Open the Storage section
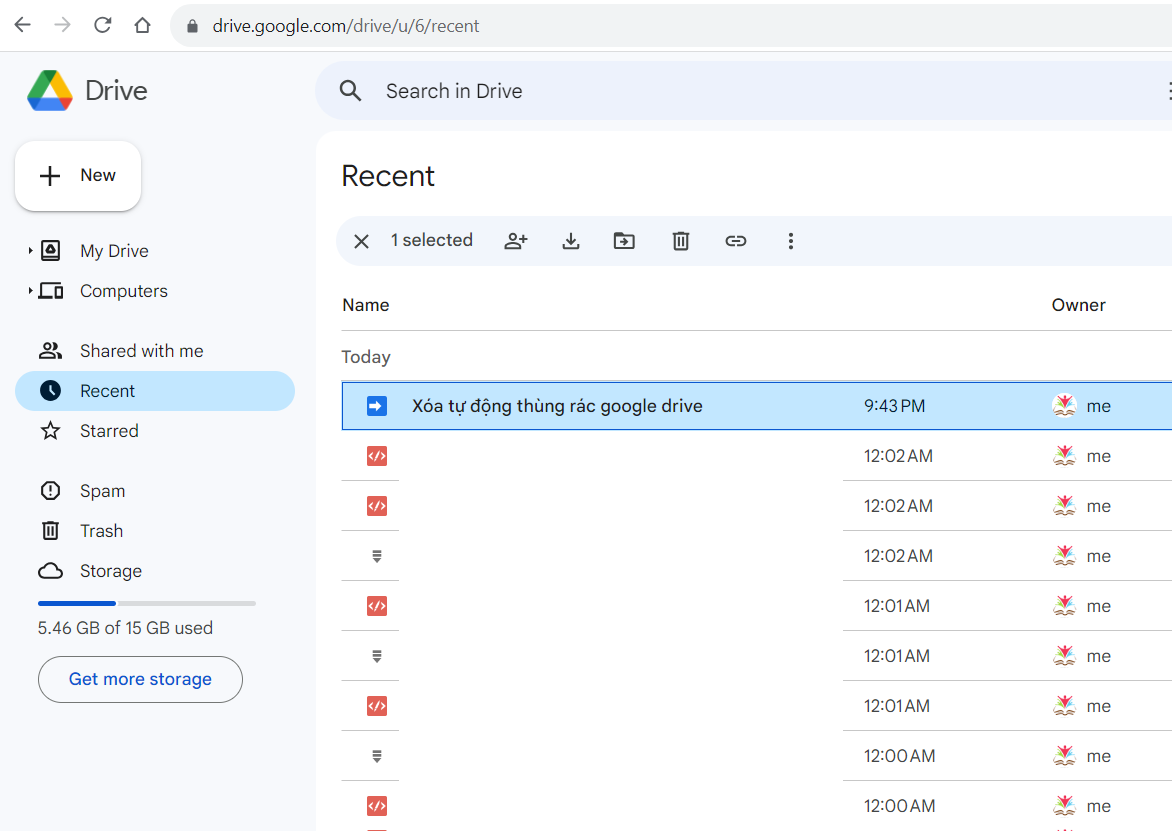Image resolution: width=1172 pixels, height=831 pixels. [111, 571]
